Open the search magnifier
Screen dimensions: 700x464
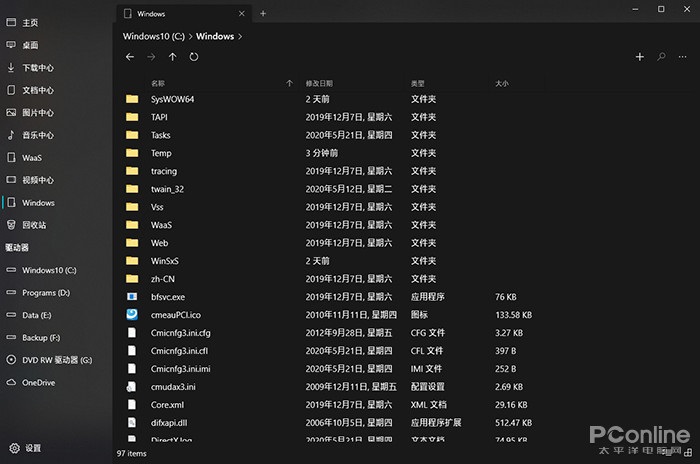pos(661,57)
